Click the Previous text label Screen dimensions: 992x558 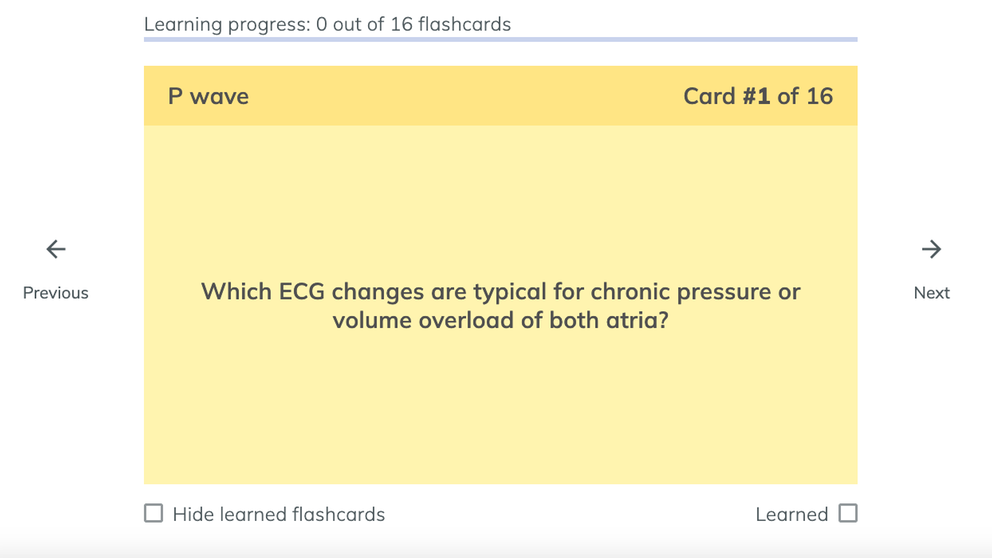pos(56,293)
